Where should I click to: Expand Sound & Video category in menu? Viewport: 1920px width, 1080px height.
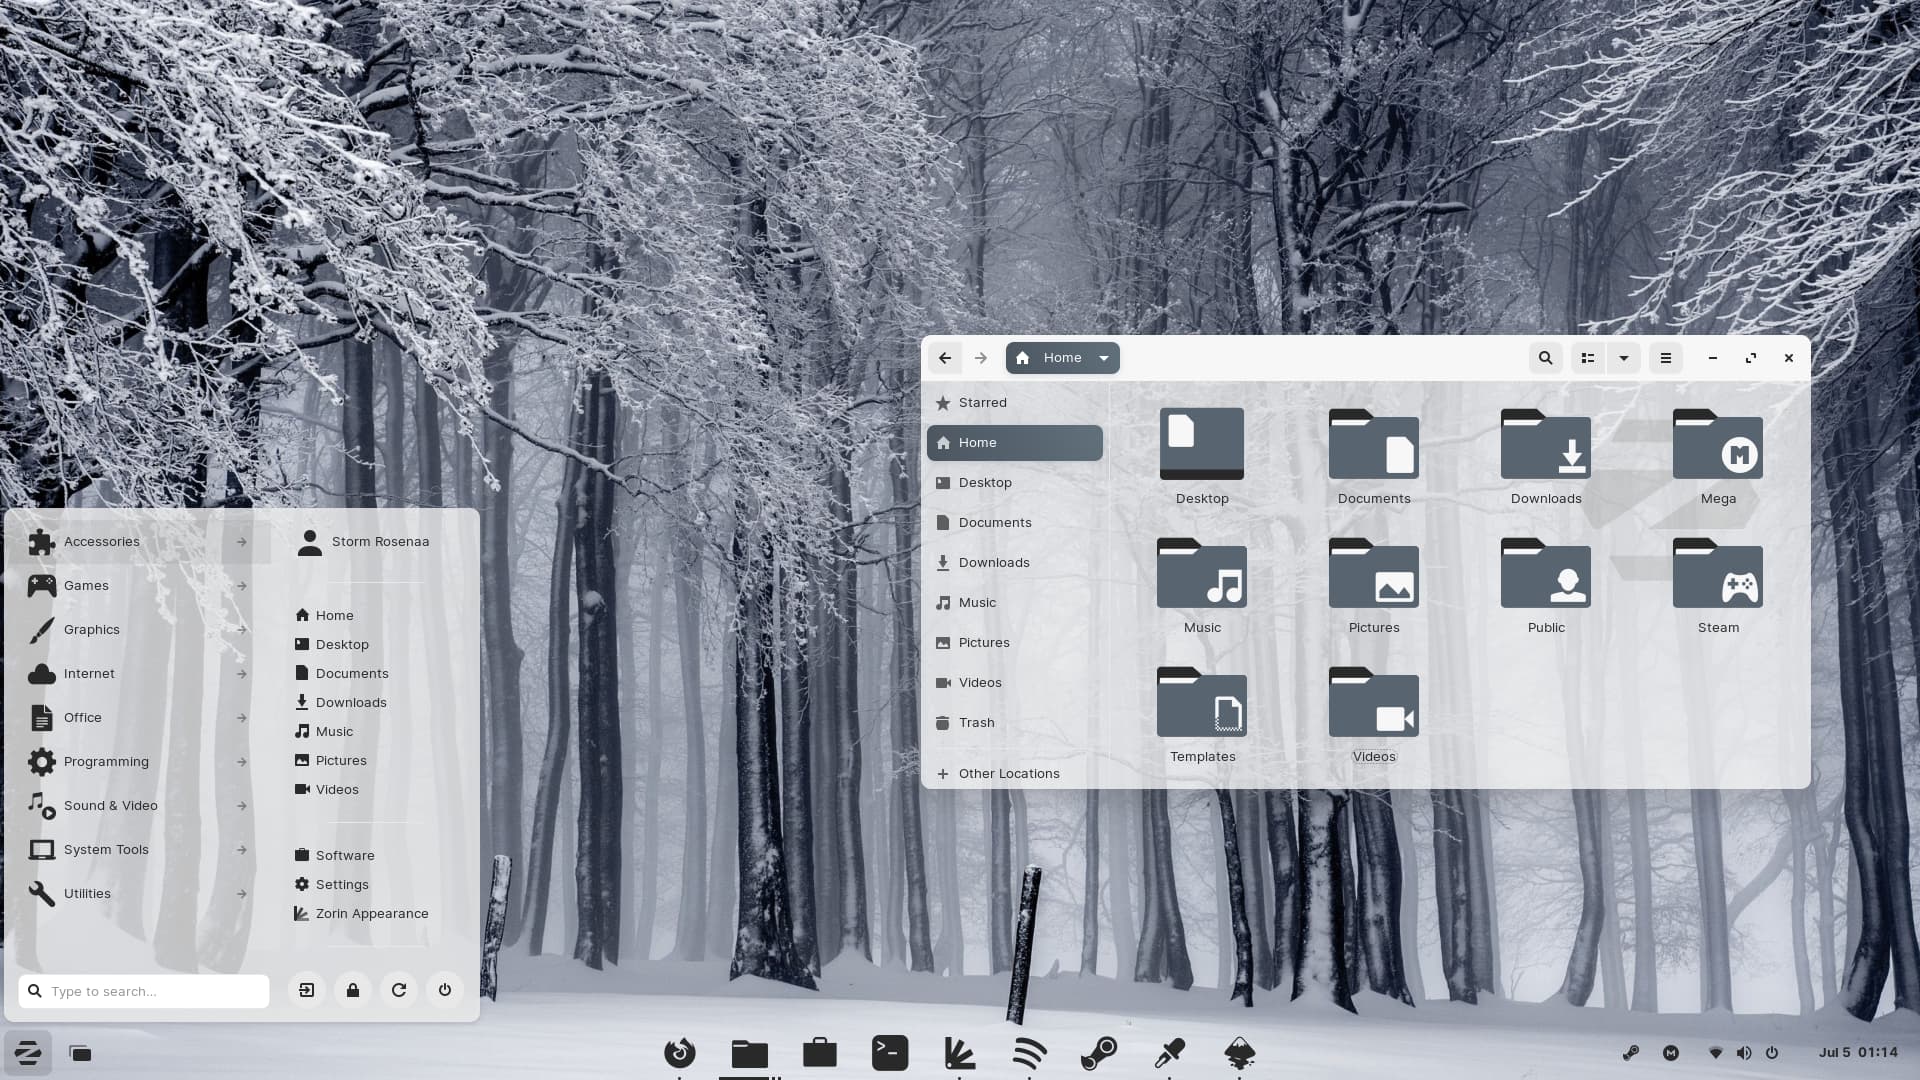coord(138,805)
